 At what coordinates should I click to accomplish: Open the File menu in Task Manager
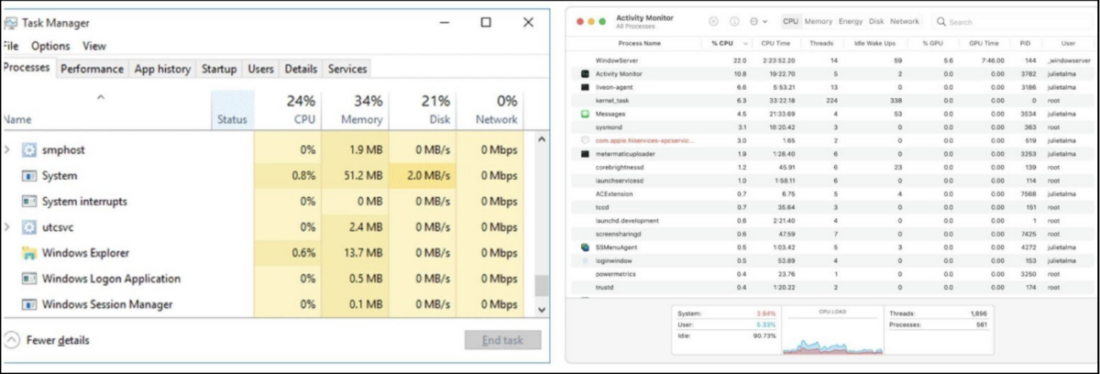10,46
